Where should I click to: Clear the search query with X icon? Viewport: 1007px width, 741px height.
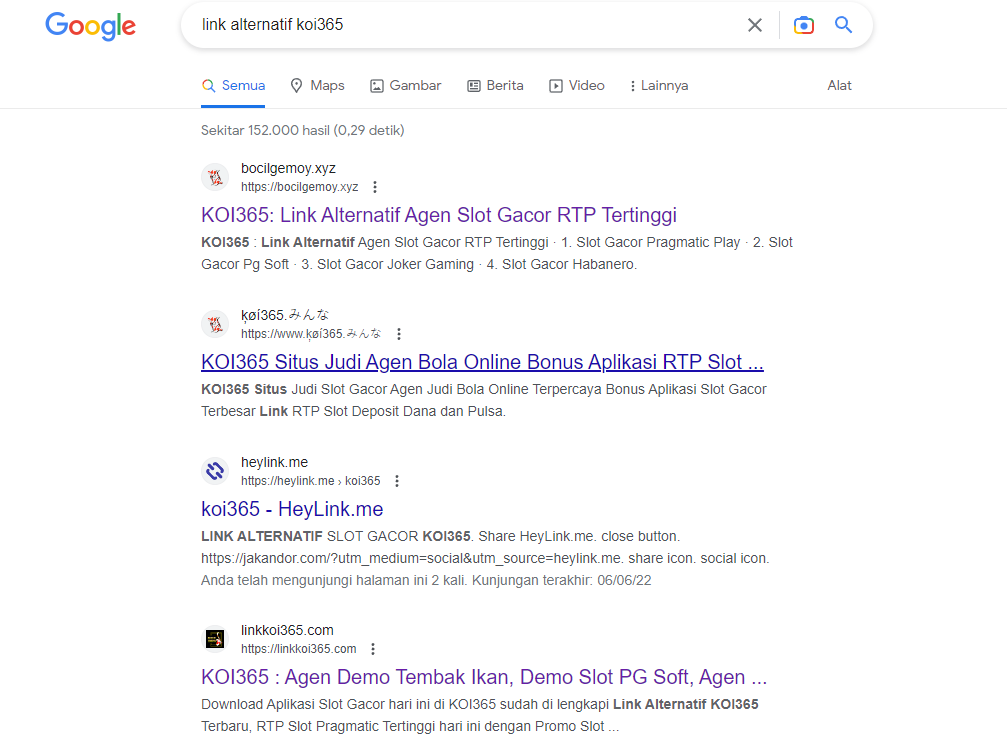coord(755,25)
